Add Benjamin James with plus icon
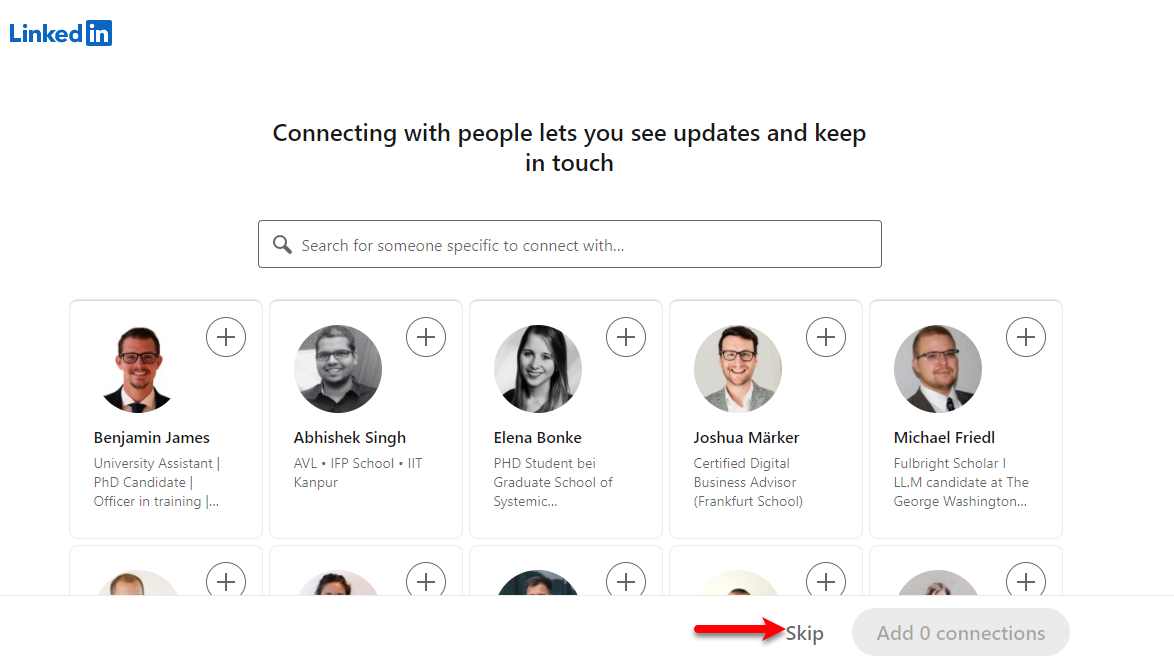The width and height of the screenshot is (1174, 667). pos(225,337)
